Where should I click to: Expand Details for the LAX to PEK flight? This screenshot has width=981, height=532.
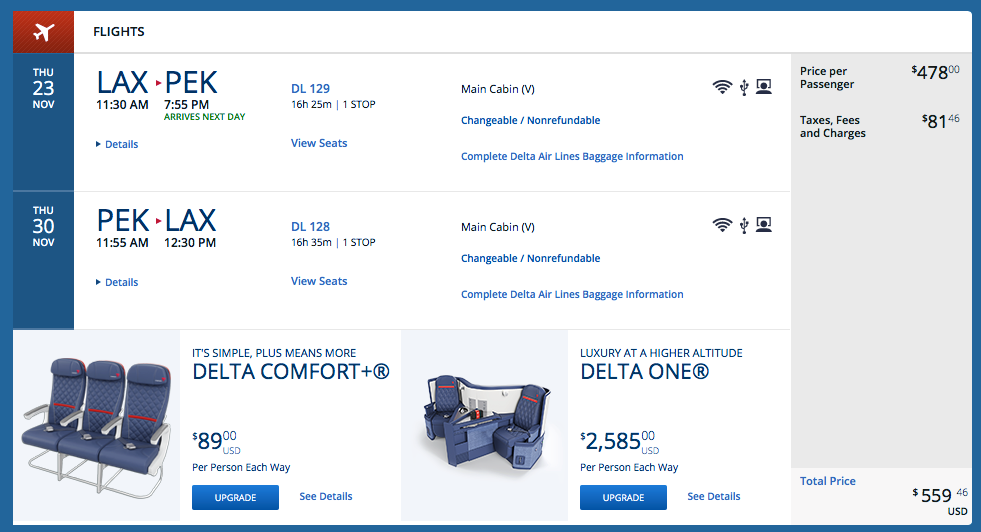click(x=118, y=144)
